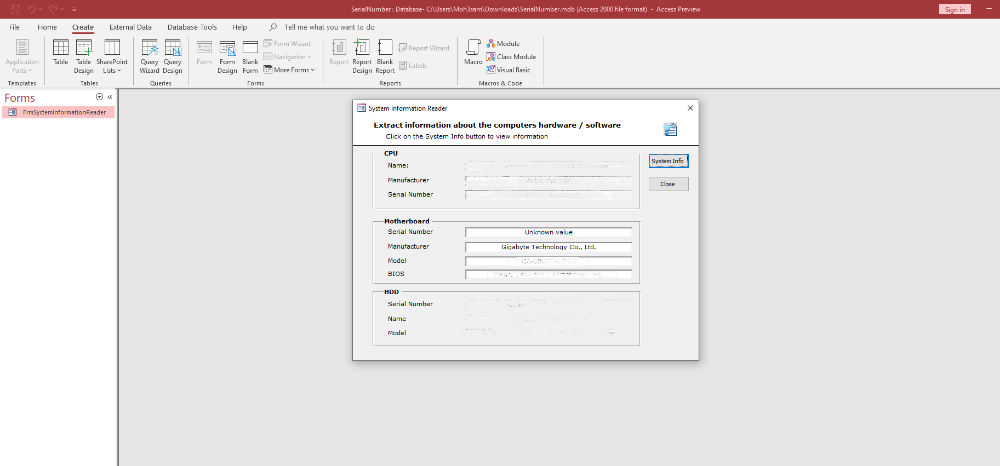The image size is (1000, 466).
Task: Create a Blank Form
Action: click(250, 56)
